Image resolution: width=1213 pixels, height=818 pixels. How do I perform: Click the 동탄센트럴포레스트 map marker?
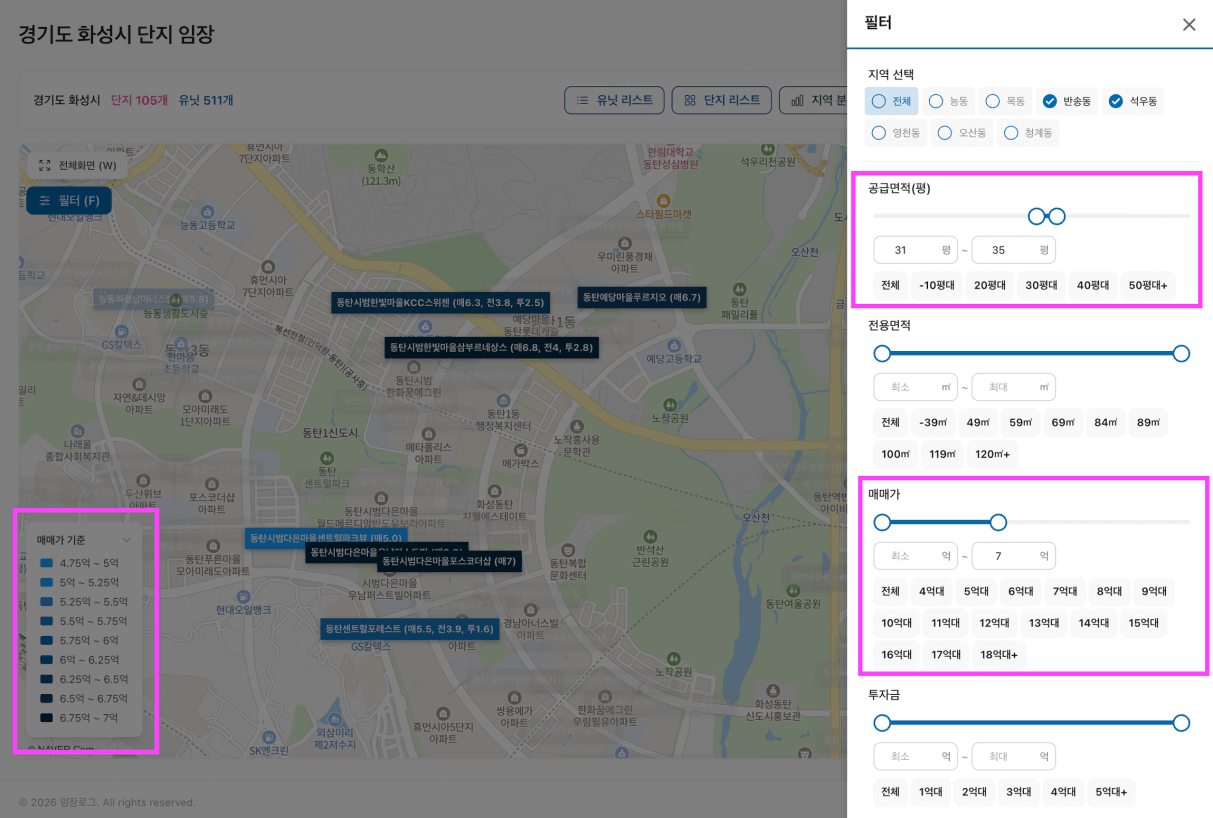(x=409, y=629)
